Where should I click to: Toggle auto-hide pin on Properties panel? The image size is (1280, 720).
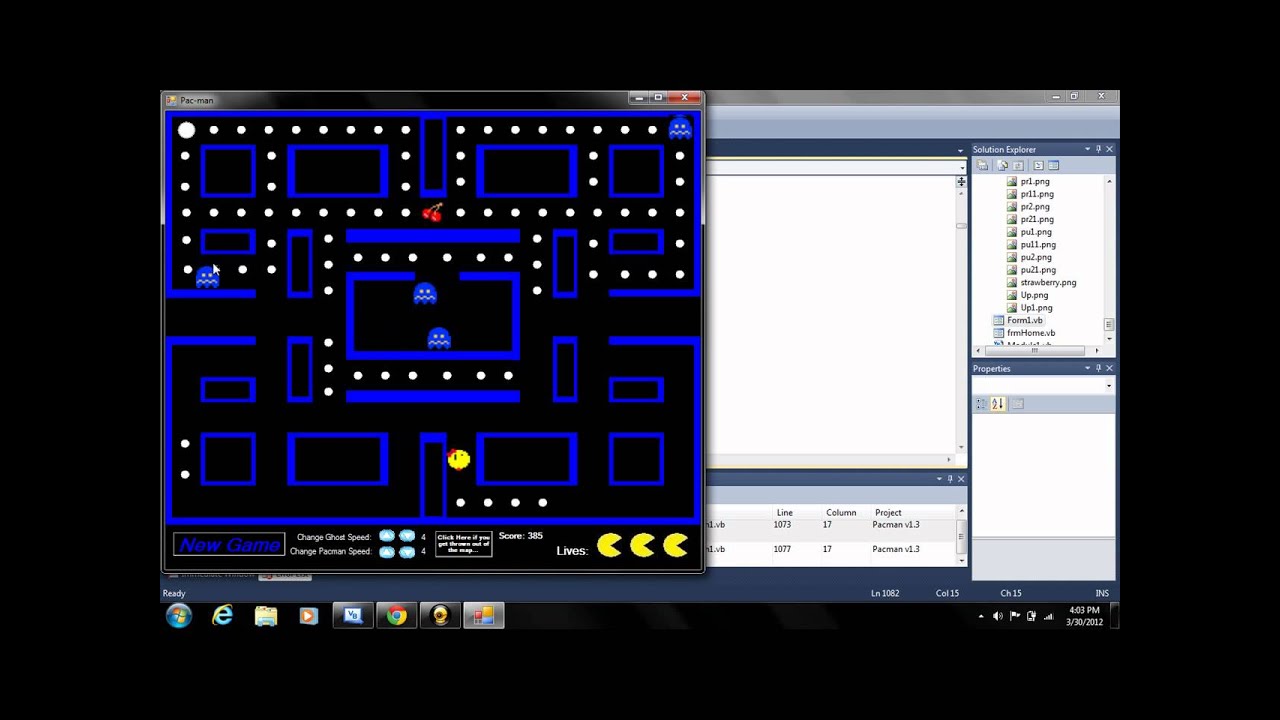pos(1098,368)
